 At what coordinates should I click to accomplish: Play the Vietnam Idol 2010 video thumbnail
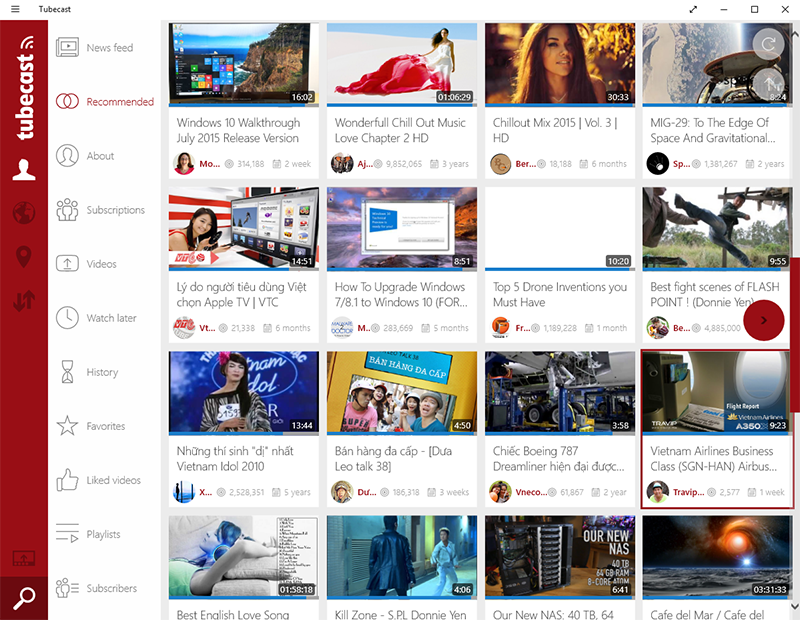[243, 392]
